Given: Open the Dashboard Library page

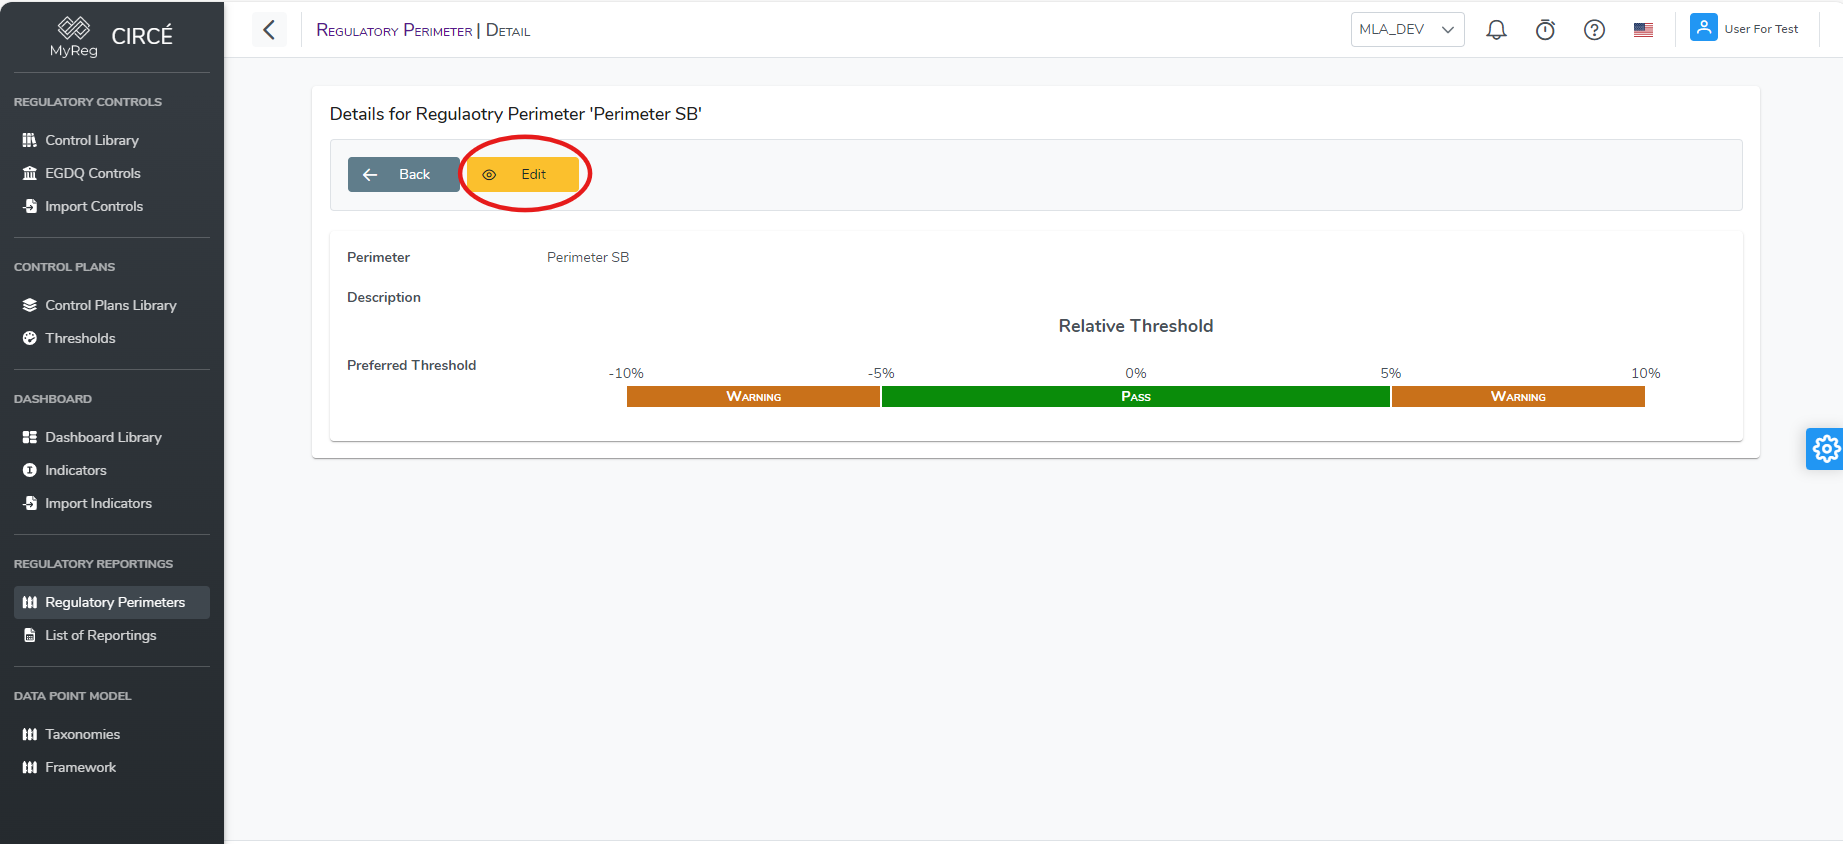Looking at the screenshot, I should pos(103,437).
